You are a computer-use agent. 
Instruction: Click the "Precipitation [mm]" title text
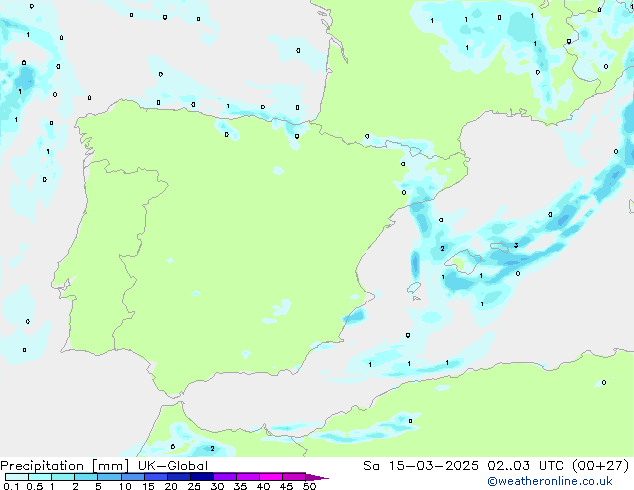point(65,466)
